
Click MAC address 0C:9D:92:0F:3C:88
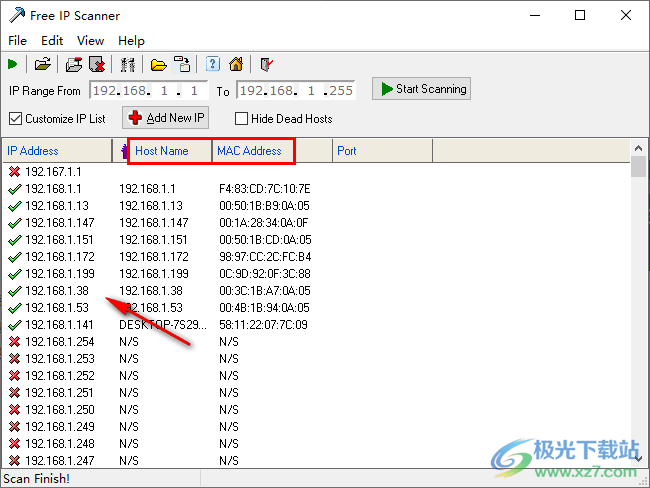(x=265, y=274)
